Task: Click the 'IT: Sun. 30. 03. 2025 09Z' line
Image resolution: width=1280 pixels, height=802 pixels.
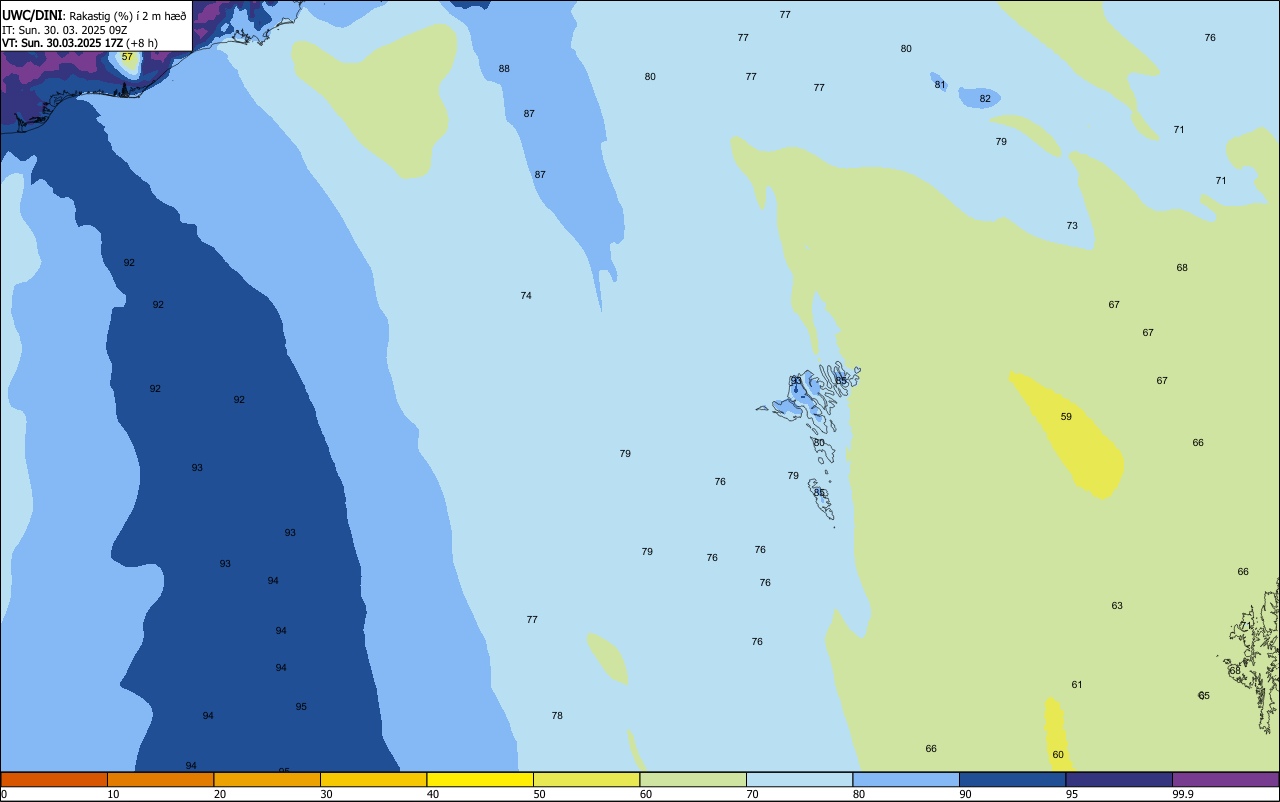Action: pyautogui.click(x=64, y=30)
